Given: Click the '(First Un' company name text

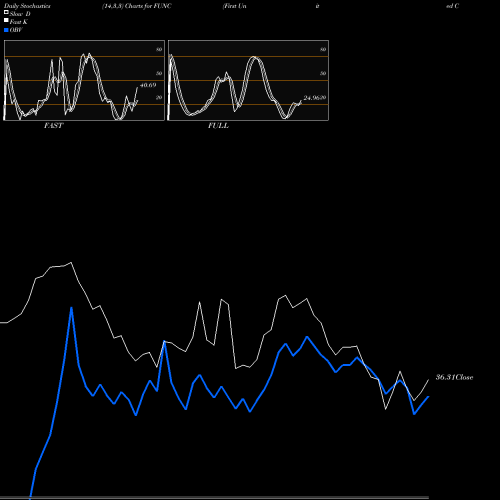Looking at the screenshot, I should point(235,6).
